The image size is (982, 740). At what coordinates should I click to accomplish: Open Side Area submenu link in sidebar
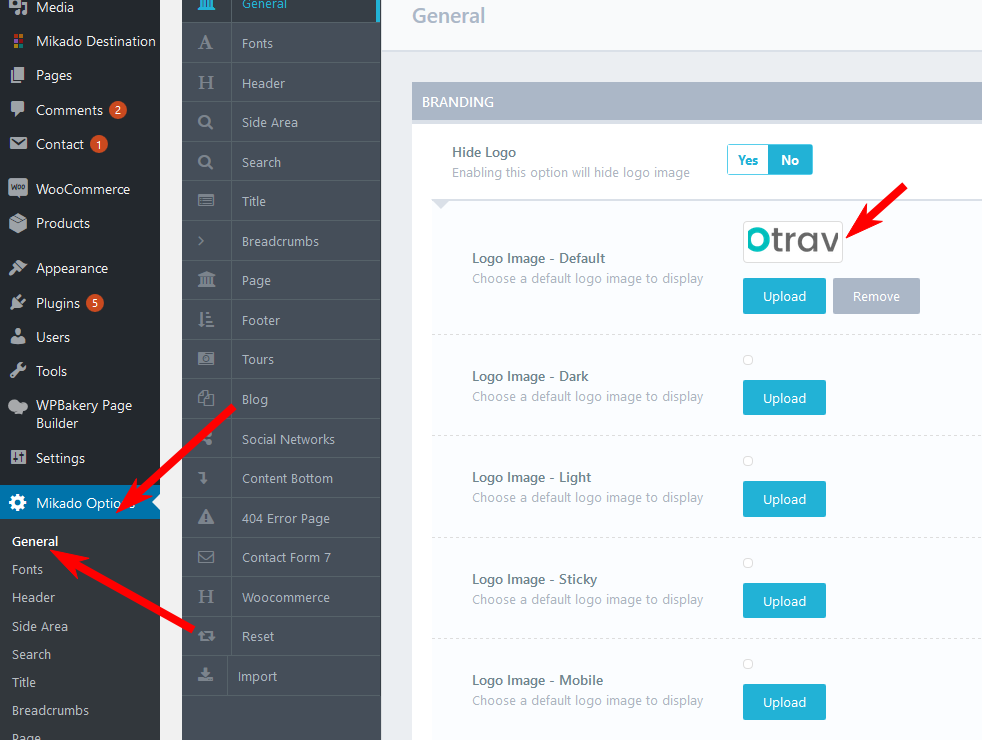coord(39,626)
